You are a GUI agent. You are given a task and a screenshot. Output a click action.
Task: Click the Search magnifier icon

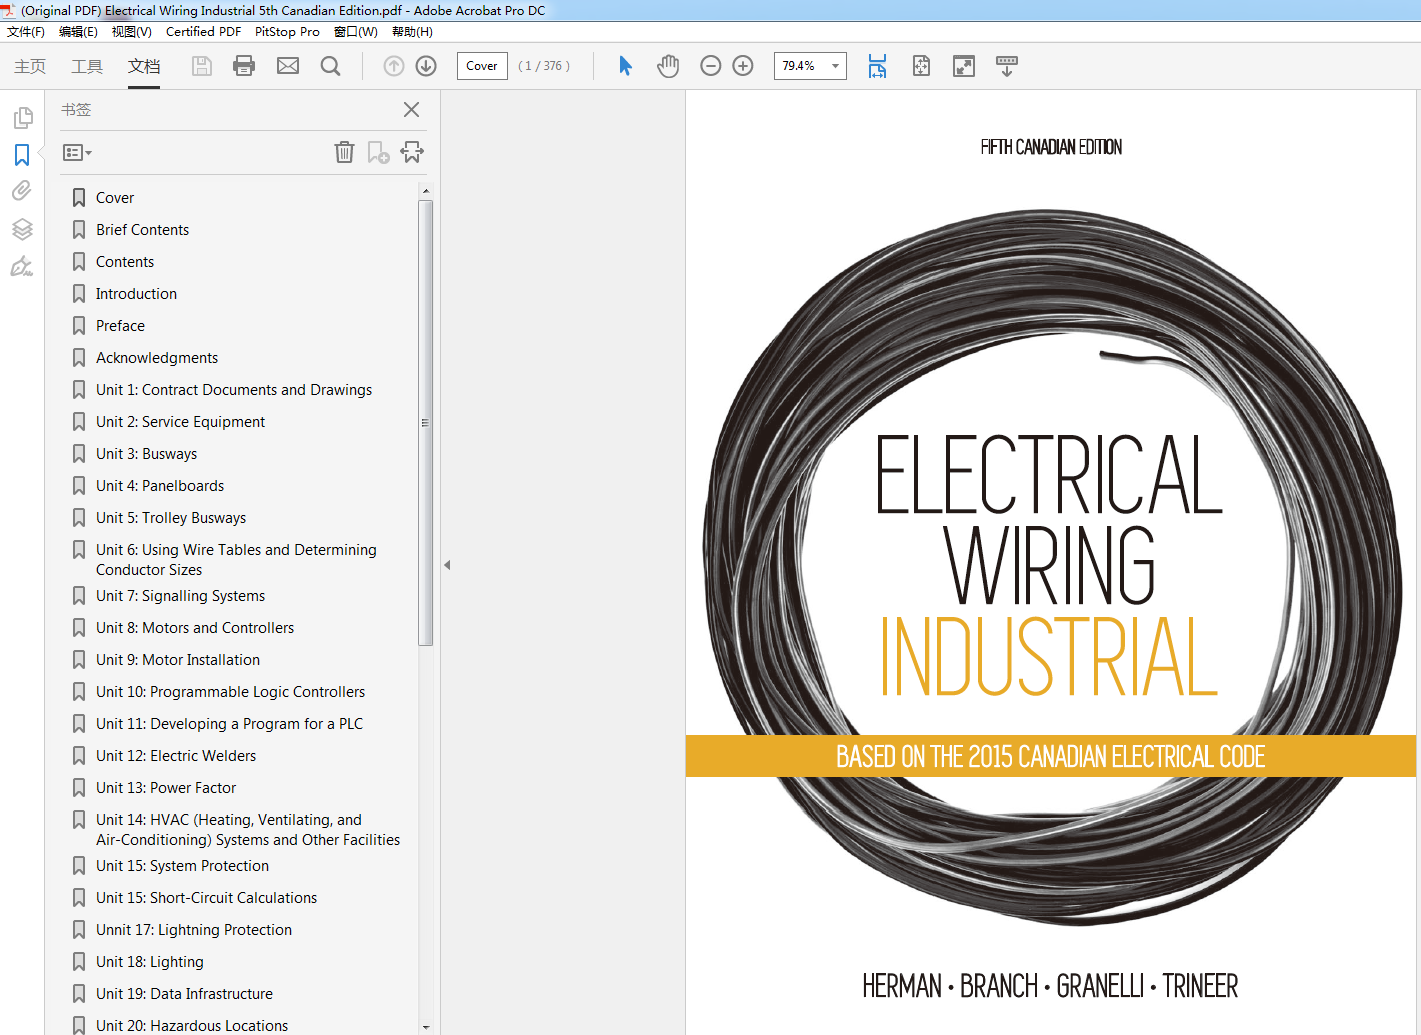click(331, 66)
